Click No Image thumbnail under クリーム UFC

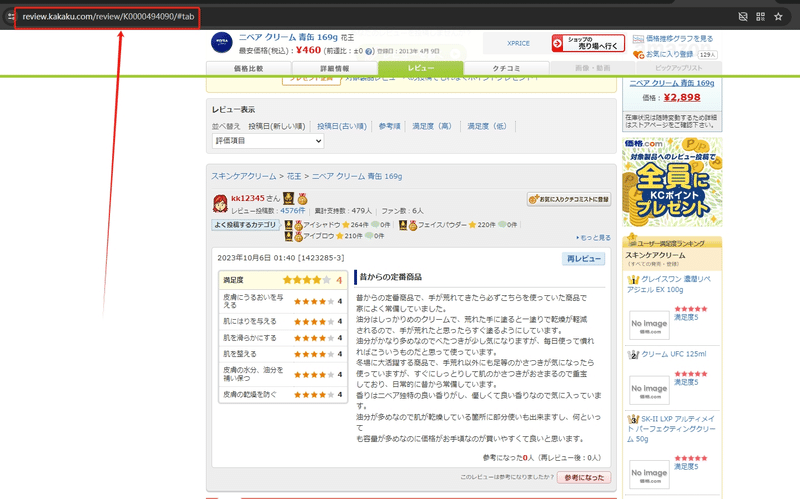pyautogui.click(x=649, y=390)
